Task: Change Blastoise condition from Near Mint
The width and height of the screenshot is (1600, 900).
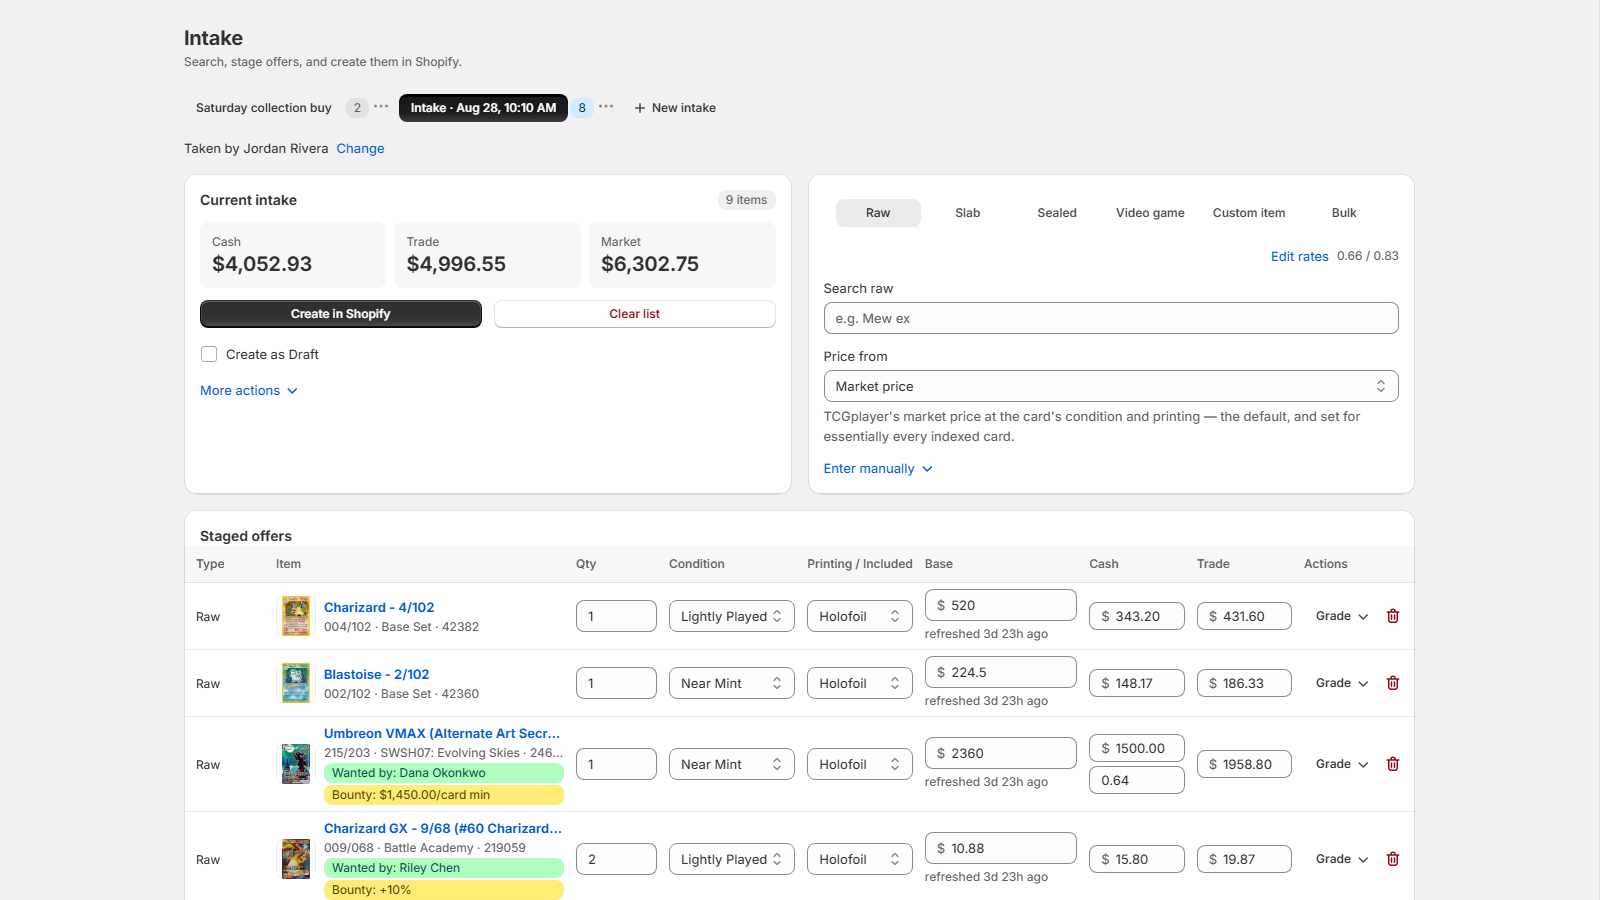Action: click(732, 683)
